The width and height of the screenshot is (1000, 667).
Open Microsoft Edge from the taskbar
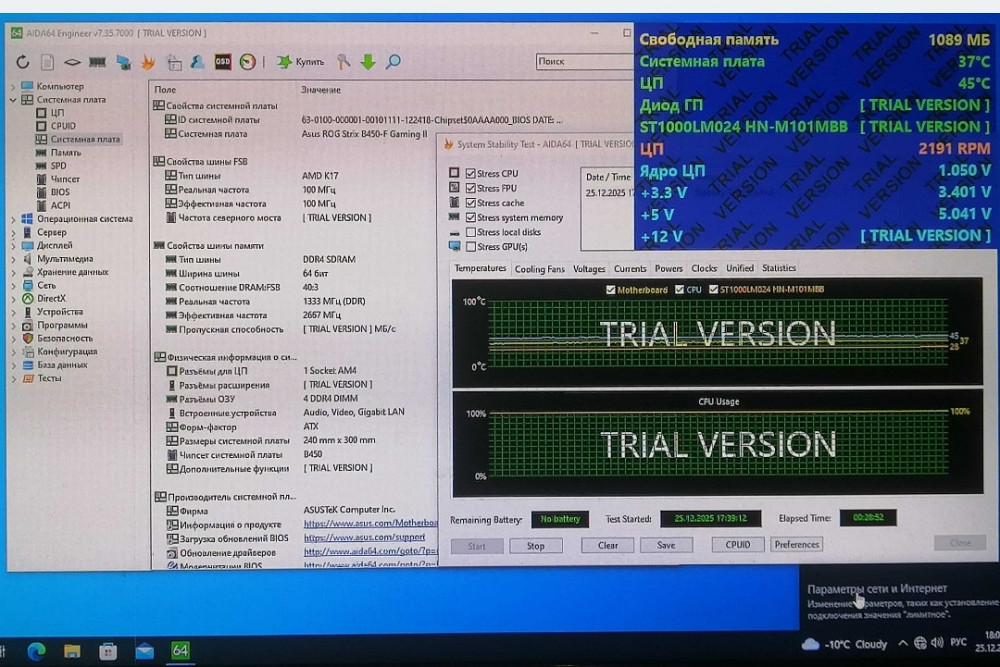(x=36, y=651)
